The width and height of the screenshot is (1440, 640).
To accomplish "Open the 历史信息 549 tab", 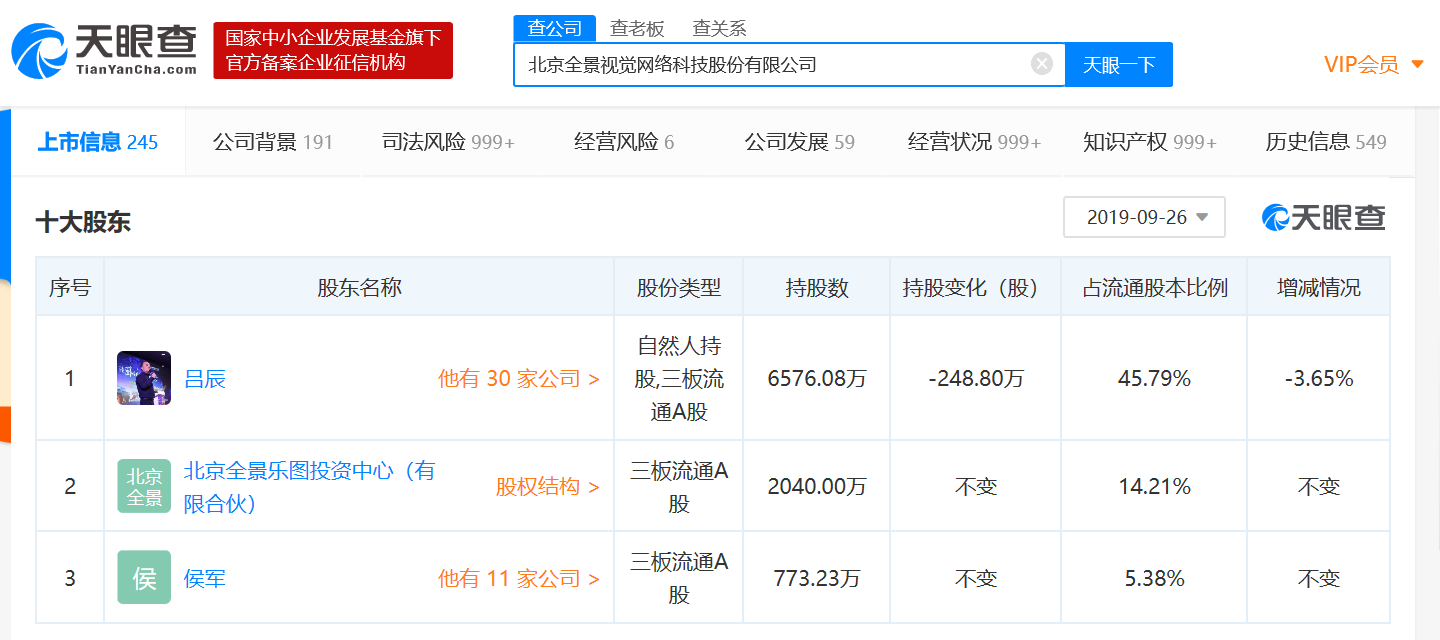I will click(x=1326, y=142).
